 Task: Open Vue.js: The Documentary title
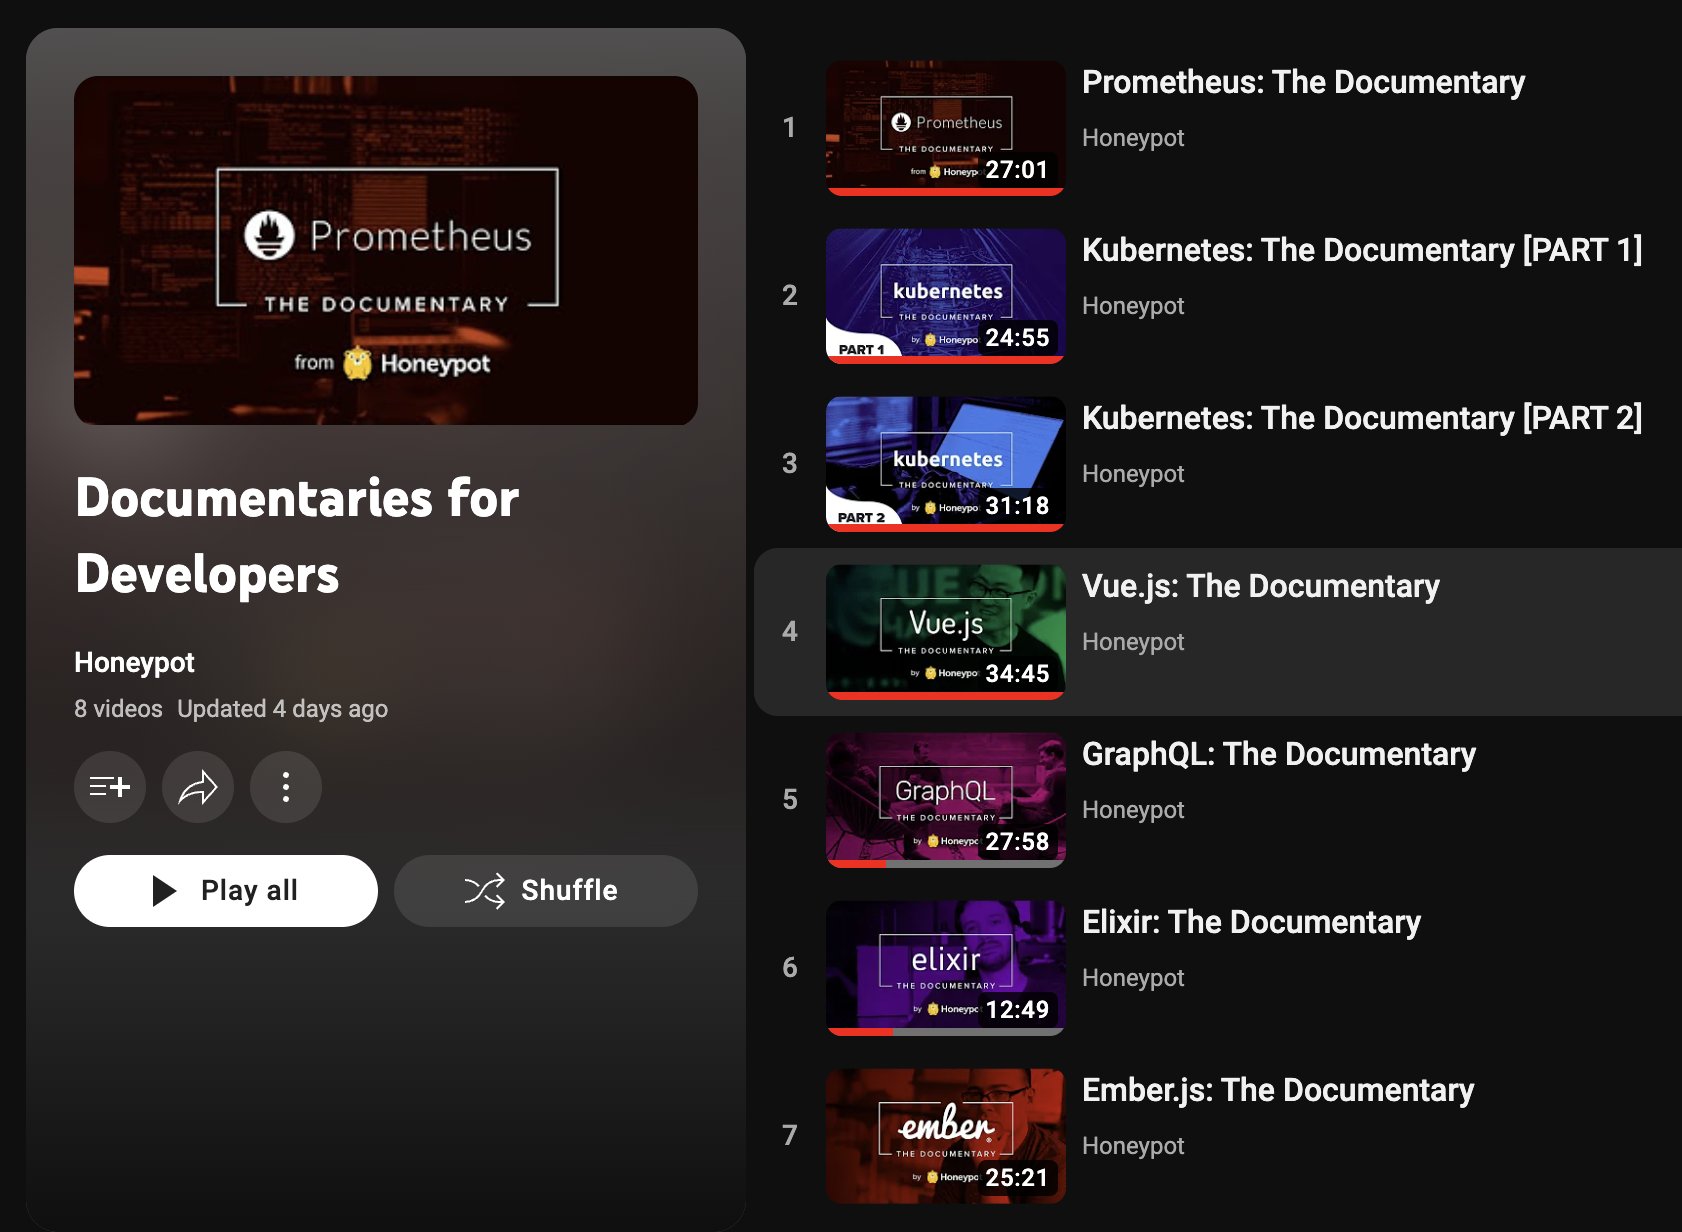pos(1261,586)
